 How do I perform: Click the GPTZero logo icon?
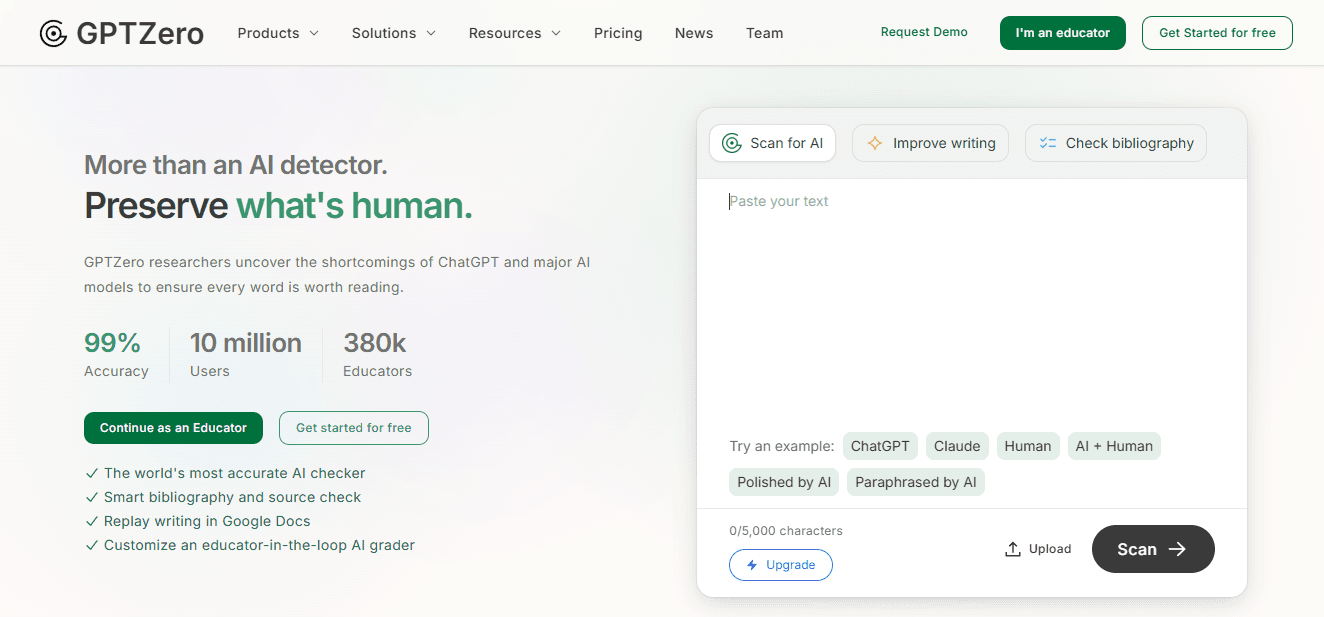click(53, 33)
